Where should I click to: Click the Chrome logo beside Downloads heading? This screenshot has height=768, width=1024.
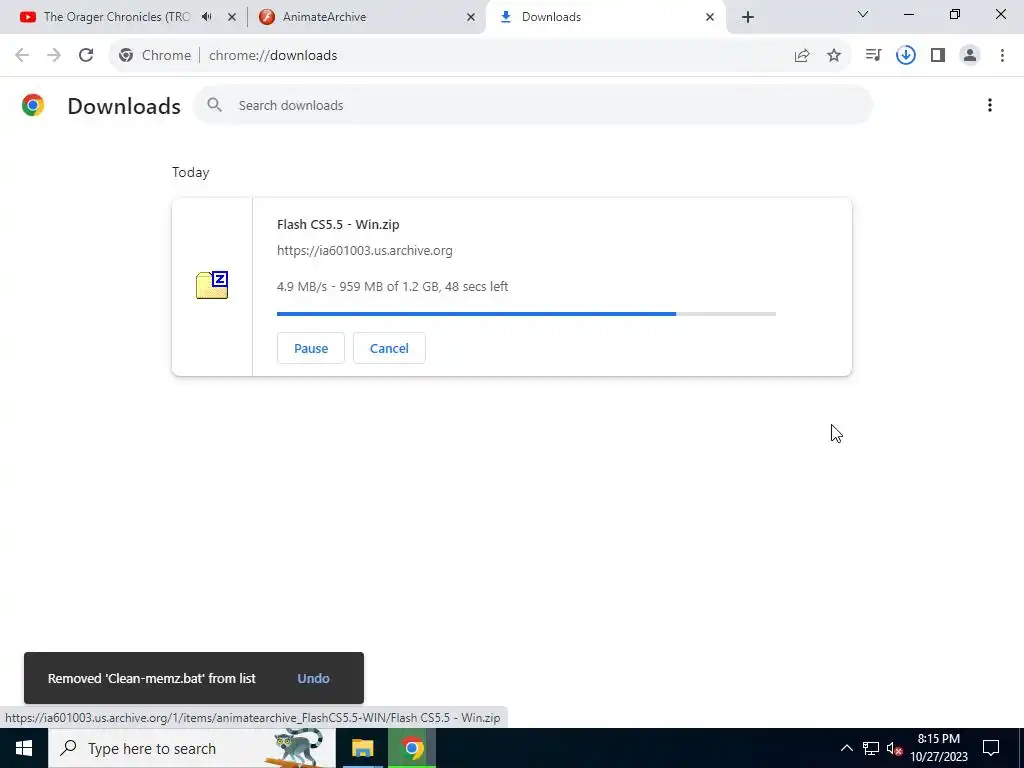click(x=33, y=105)
